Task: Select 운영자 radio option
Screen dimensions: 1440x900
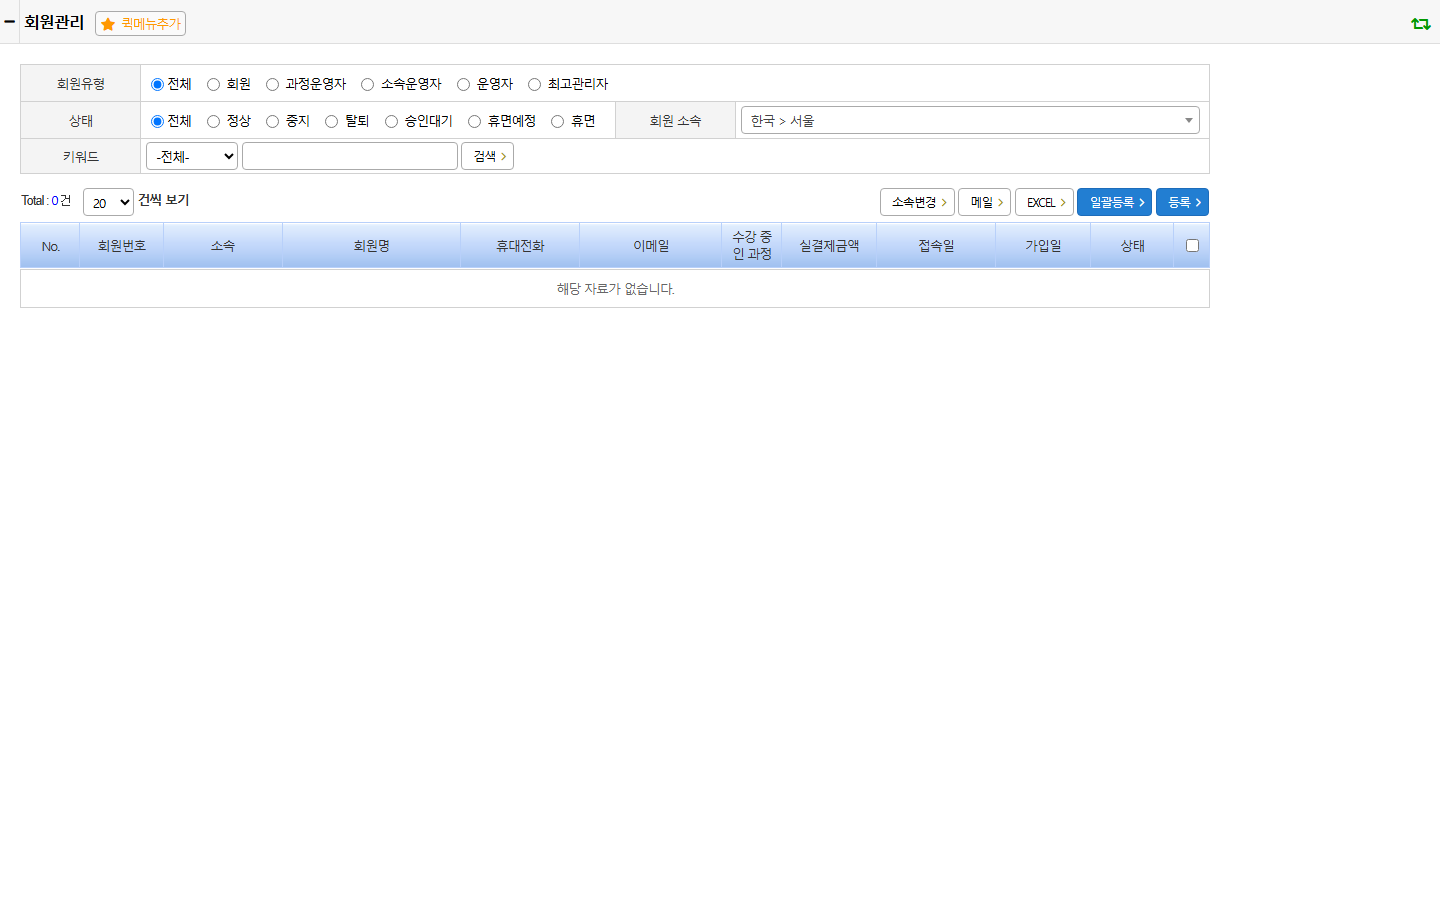Action: pyautogui.click(x=463, y=84)
